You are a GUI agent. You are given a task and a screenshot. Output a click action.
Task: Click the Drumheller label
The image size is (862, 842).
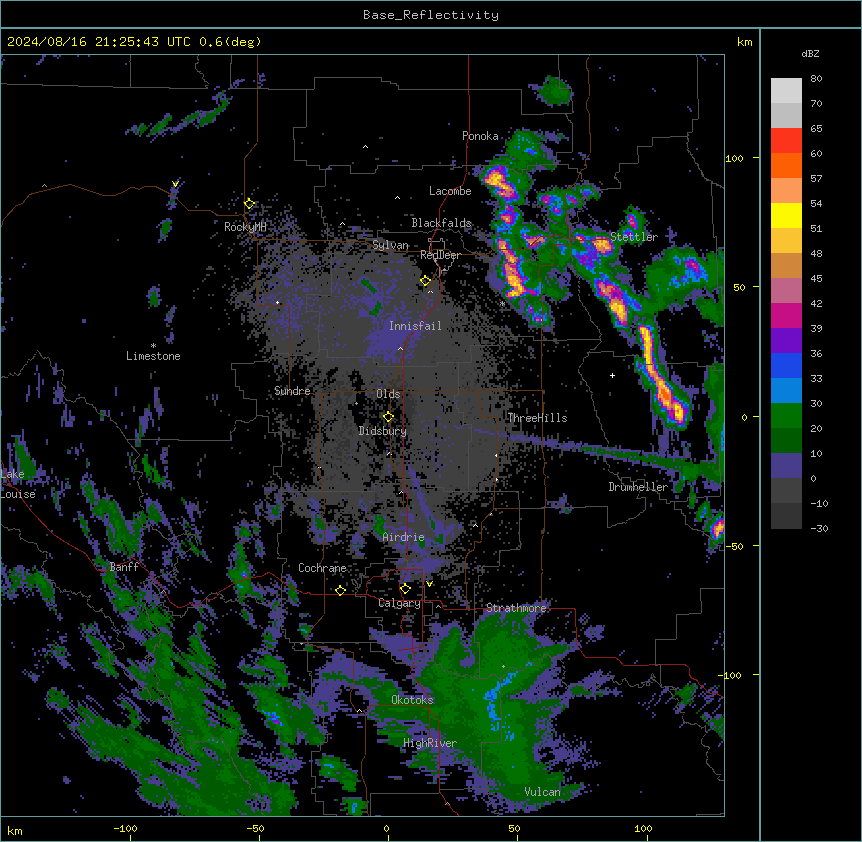tap(638, 487)
